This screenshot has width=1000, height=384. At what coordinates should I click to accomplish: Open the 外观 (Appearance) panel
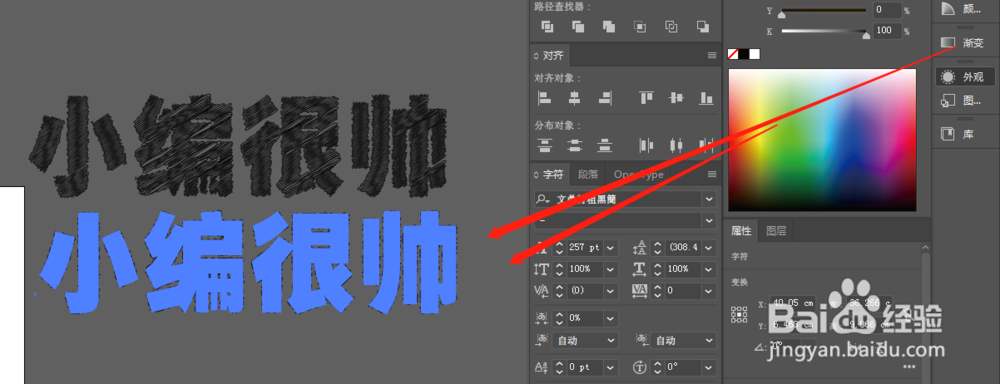(965, 77)
